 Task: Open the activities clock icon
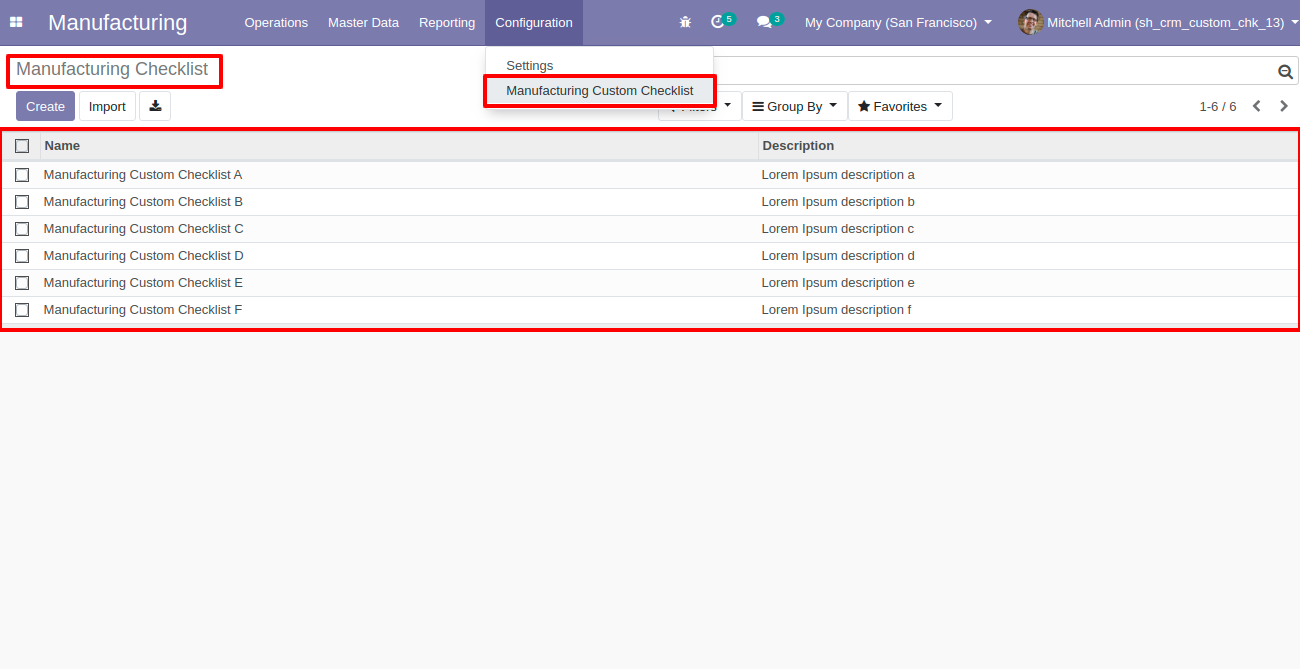tap(718, 22)
